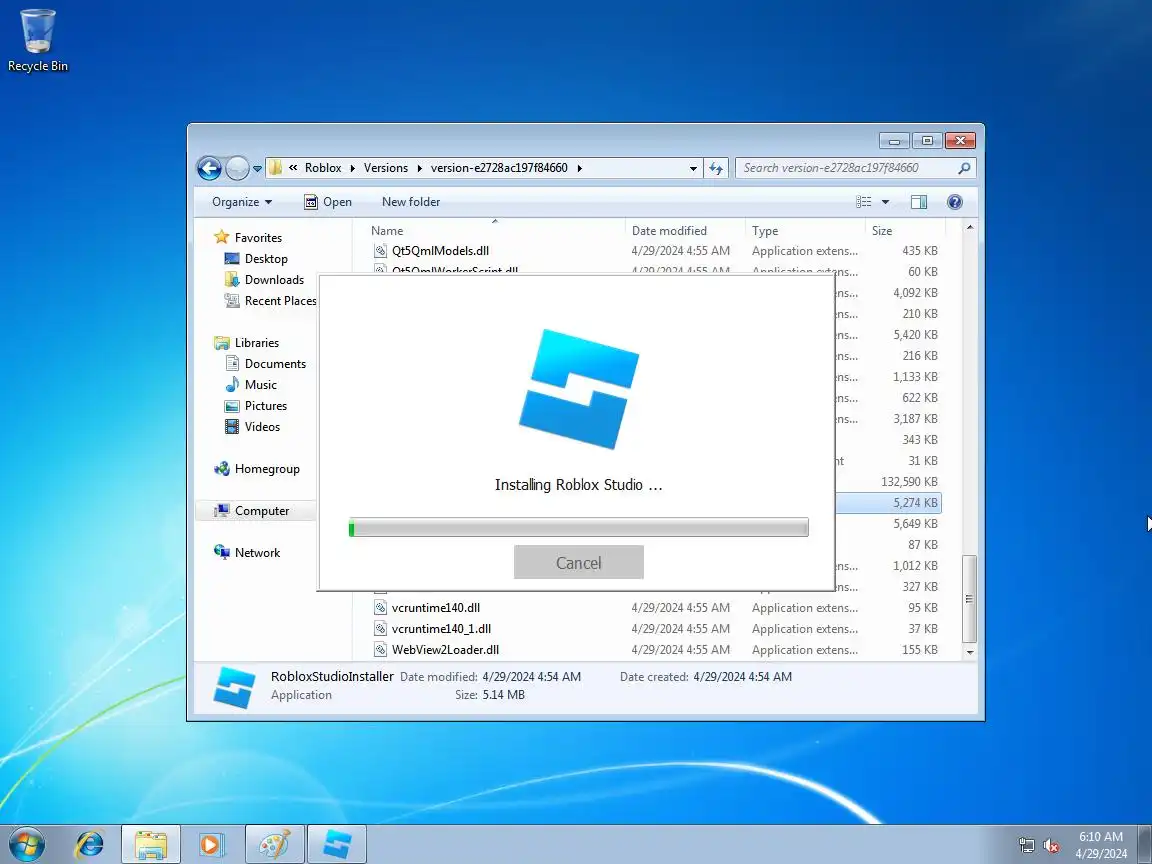Click the search box in Explorer

pyautogui.click(x=845, y=168)
